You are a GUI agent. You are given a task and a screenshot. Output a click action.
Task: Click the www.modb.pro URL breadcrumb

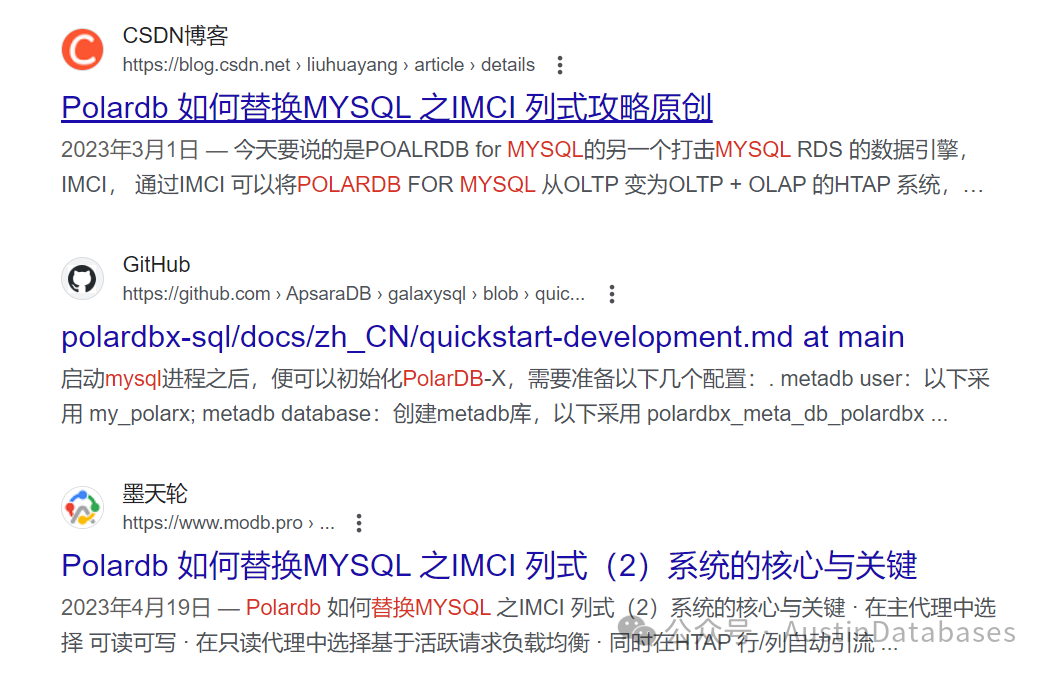click(x=228, y=523)
